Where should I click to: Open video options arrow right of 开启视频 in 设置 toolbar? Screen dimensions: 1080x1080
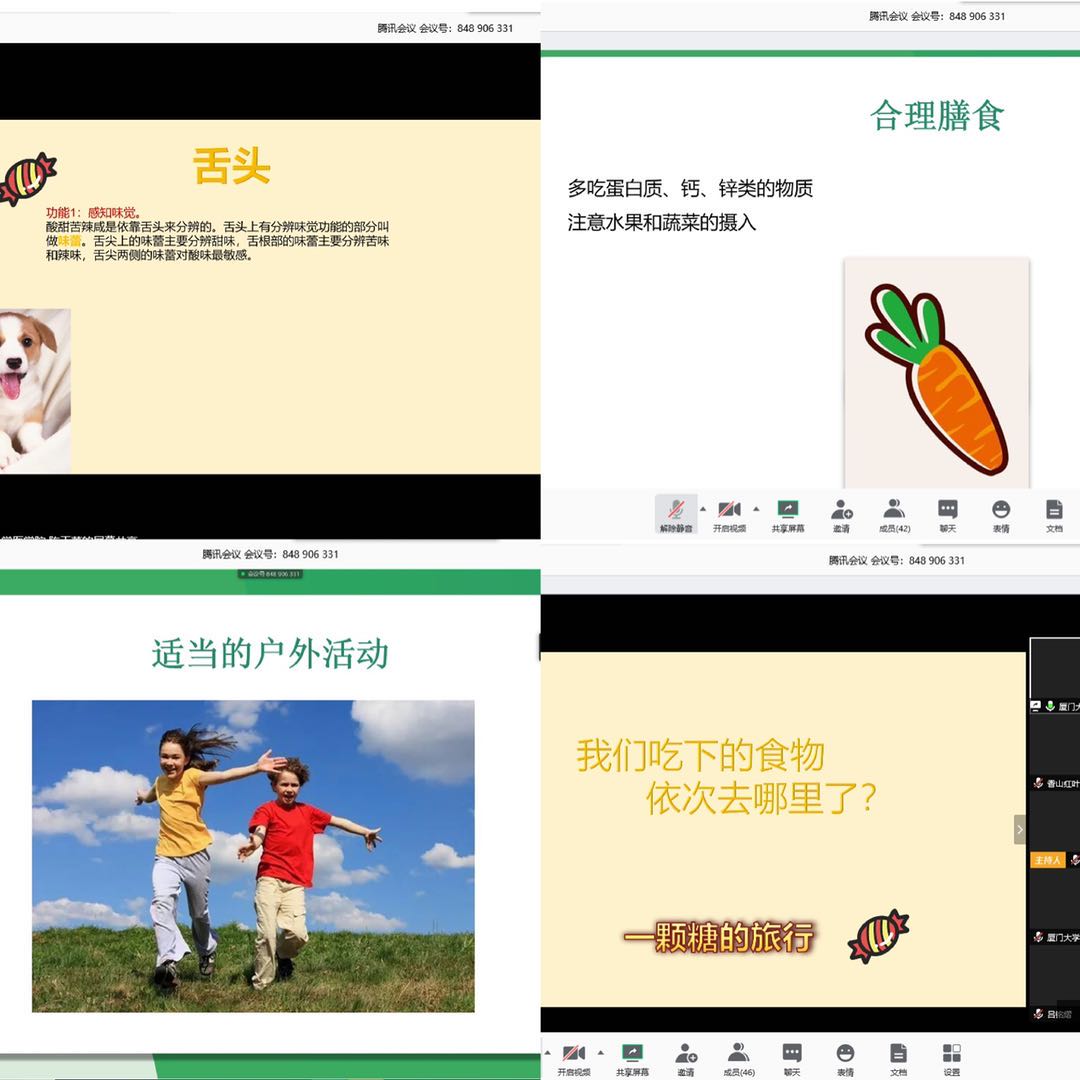(600, 1052)
